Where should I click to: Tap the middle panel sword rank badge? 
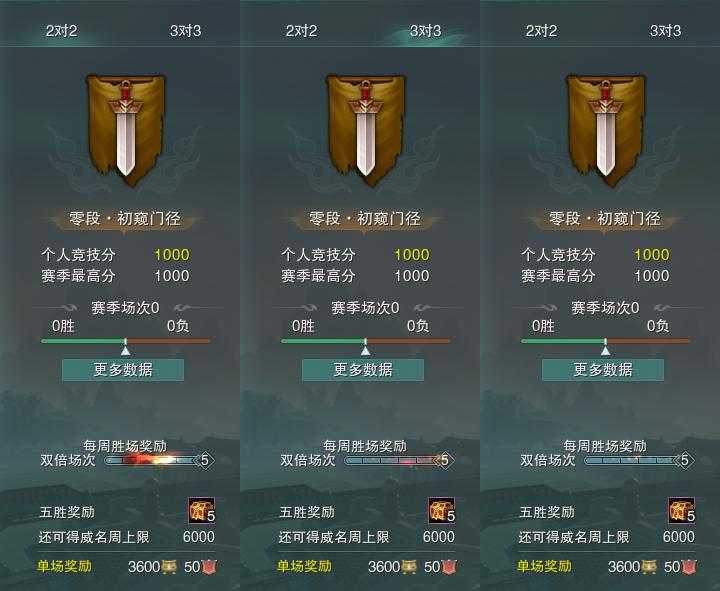pos(366,131)
